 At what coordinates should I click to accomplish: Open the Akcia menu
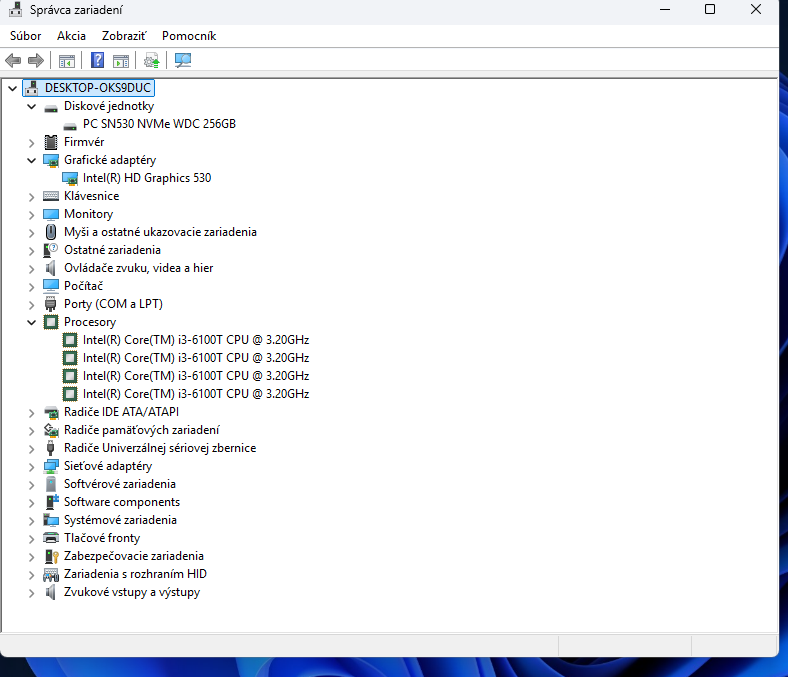[x=71, y=36]
